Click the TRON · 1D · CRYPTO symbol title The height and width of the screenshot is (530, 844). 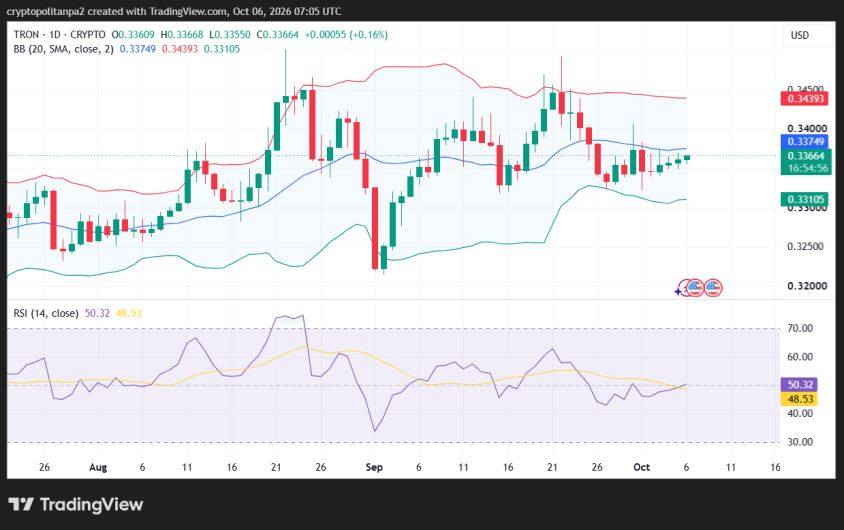click(60, 34)
